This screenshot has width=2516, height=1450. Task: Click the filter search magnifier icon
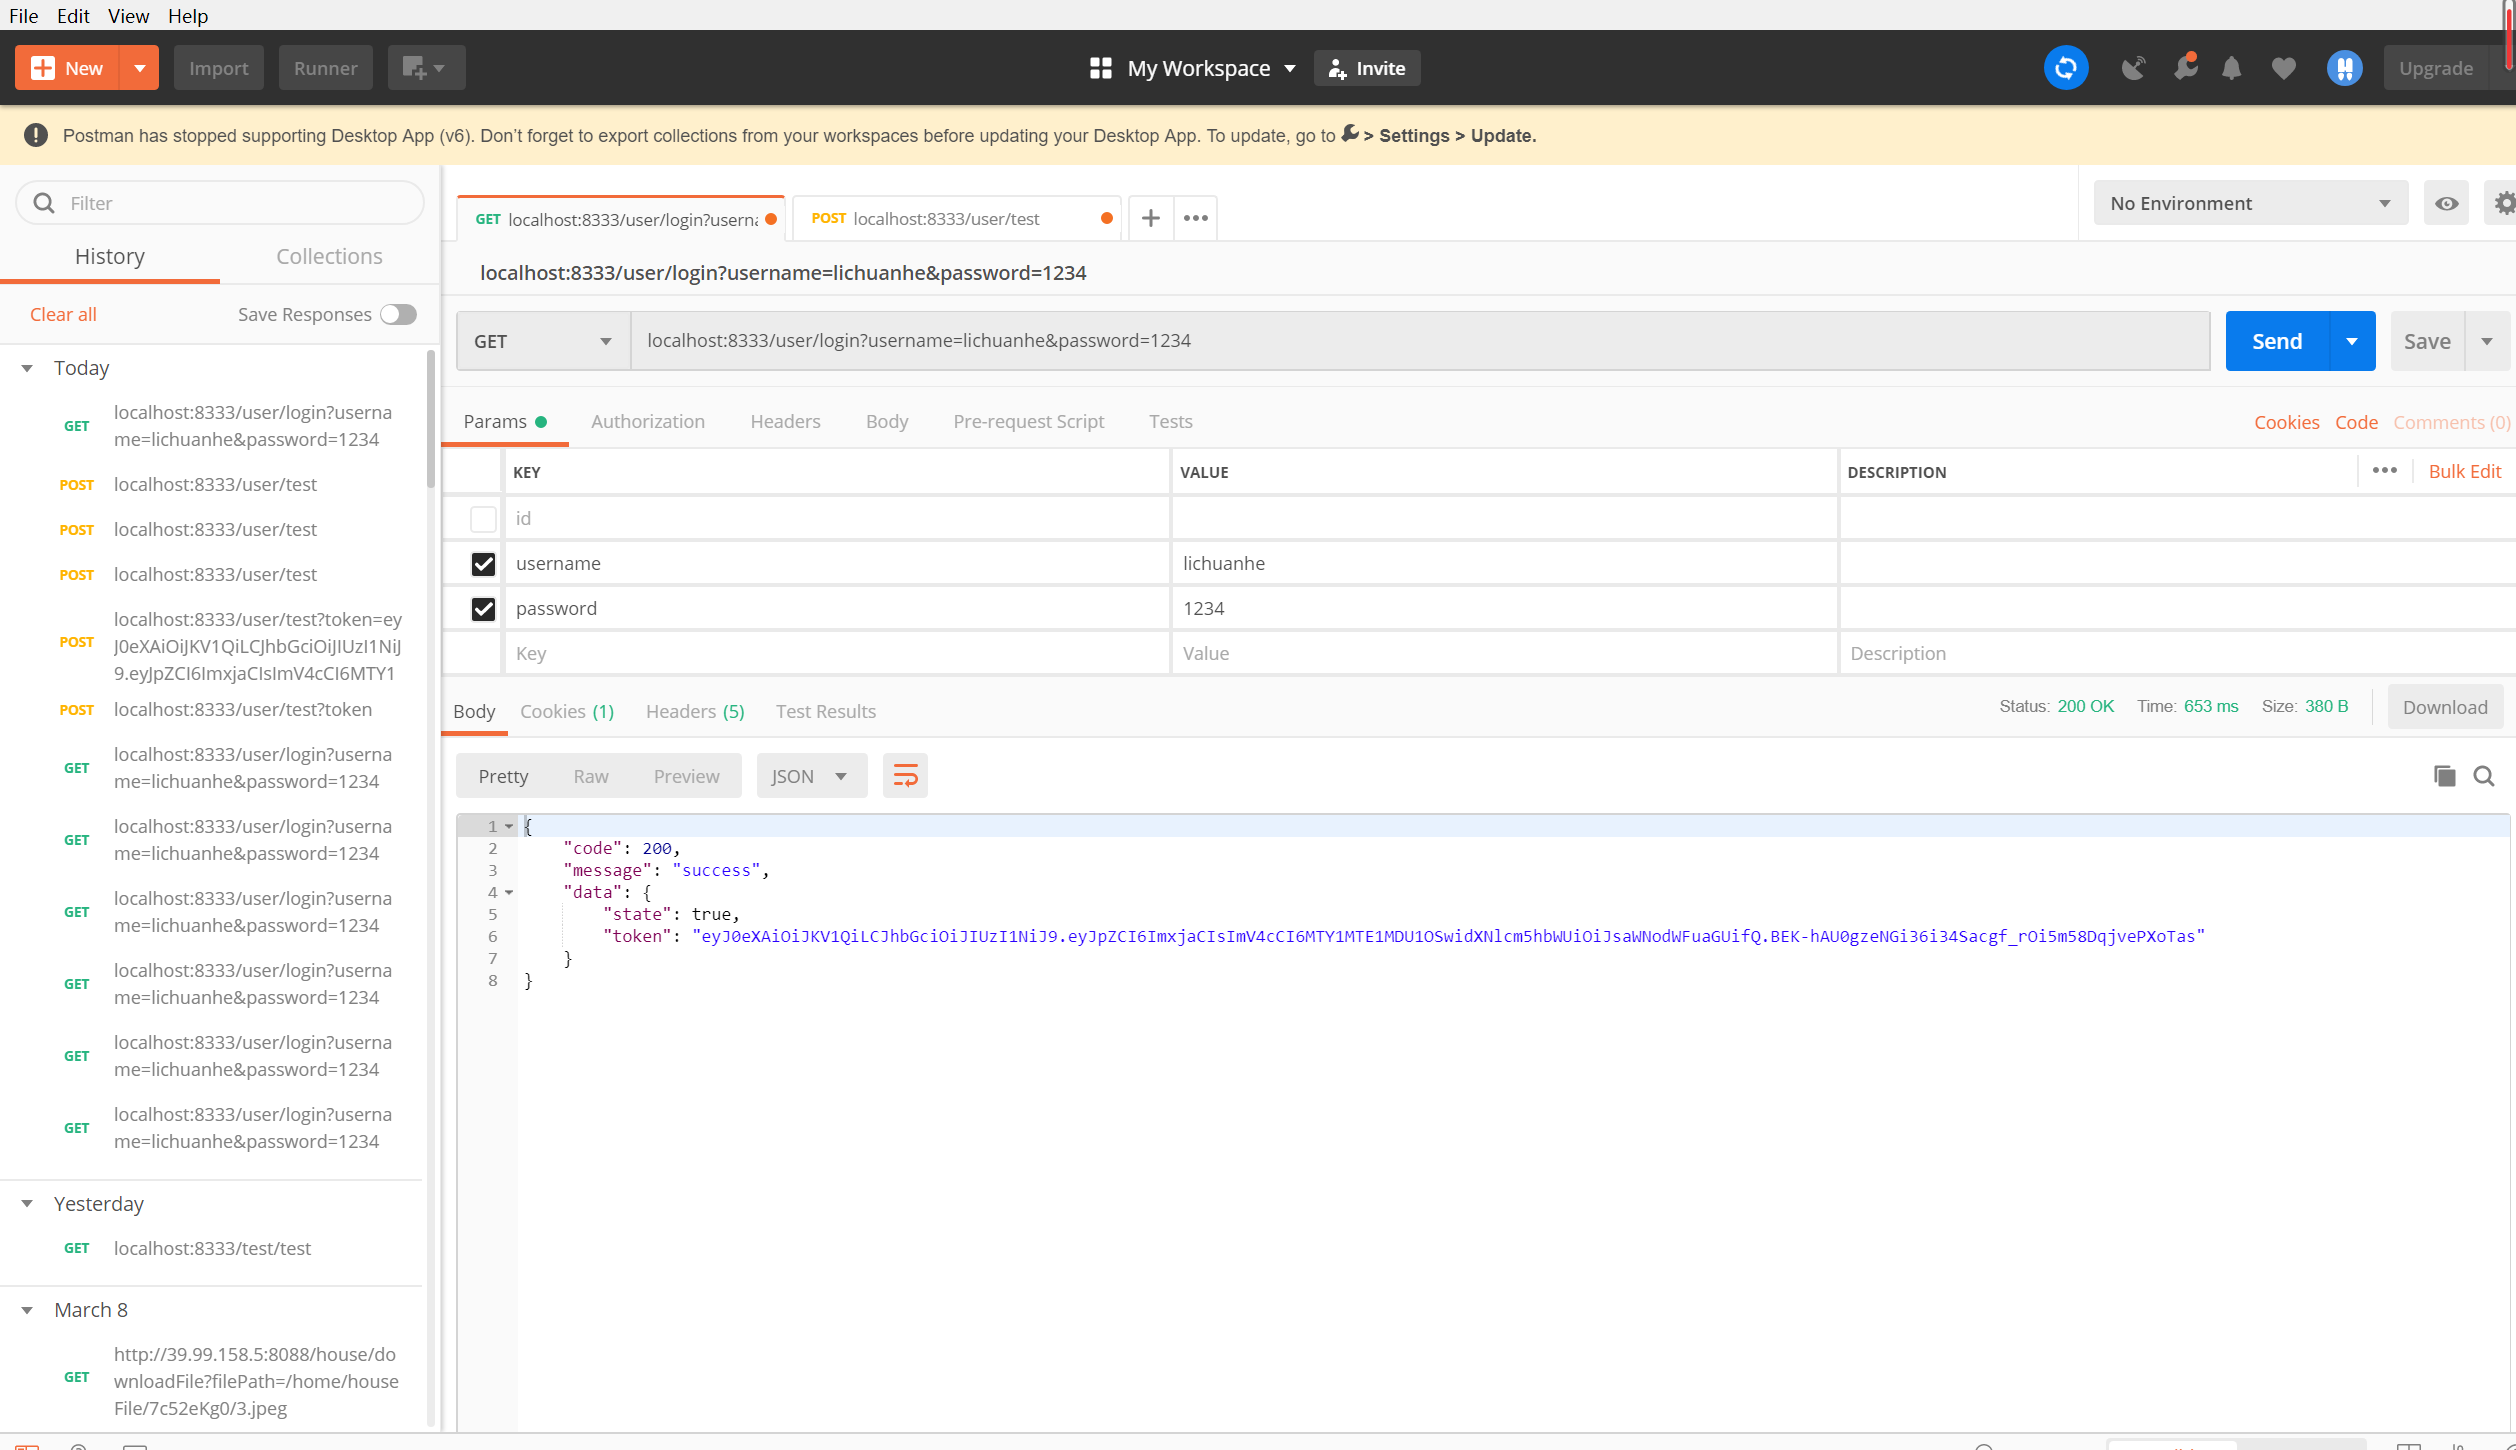tap(44, 203)
